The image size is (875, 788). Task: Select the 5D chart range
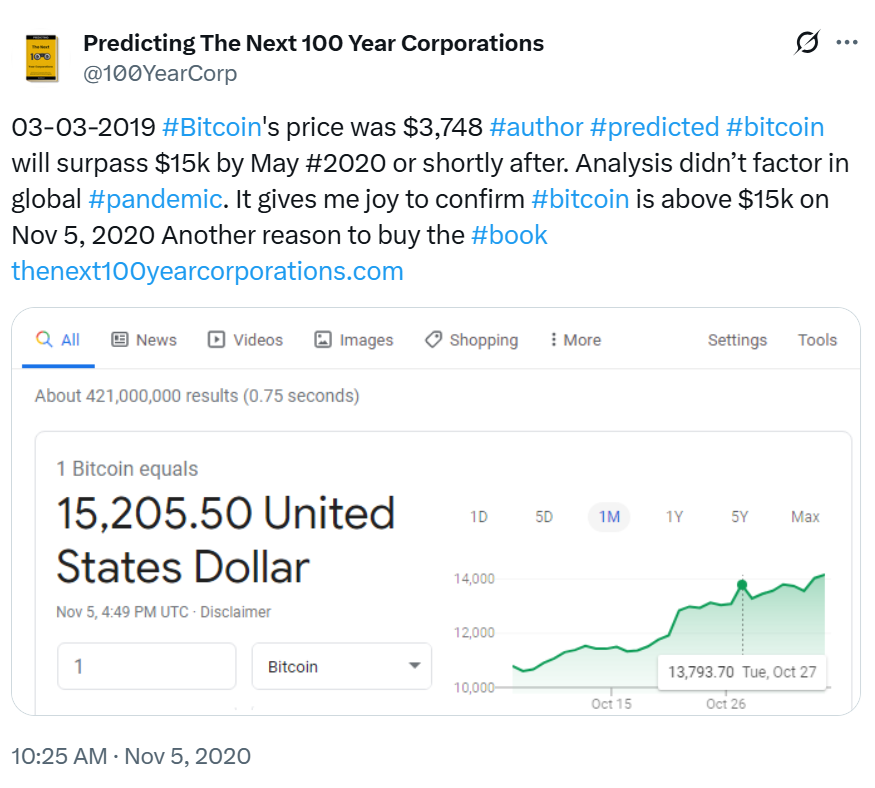[544, 517]
